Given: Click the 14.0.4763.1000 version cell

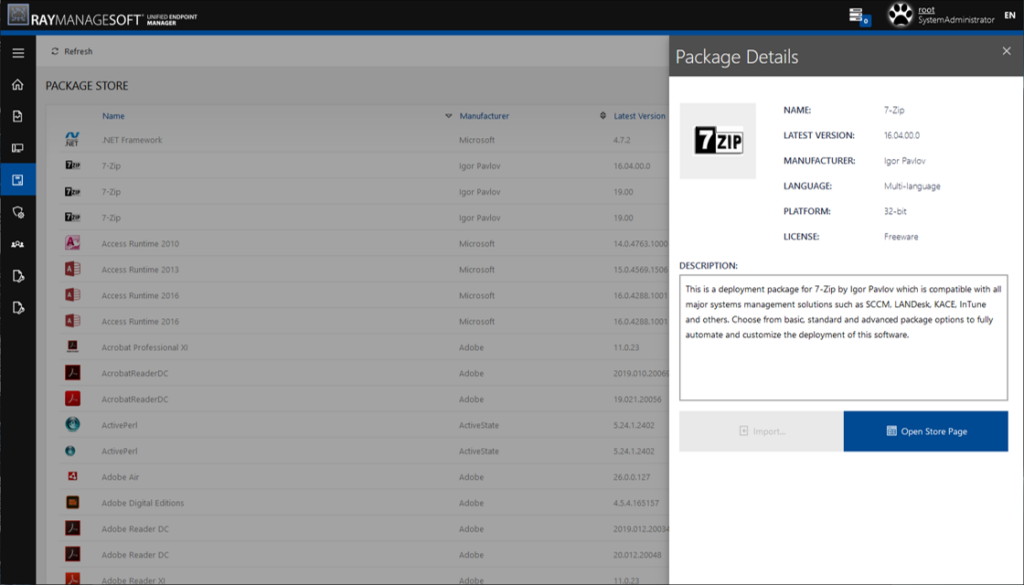Looking at the screenshot, I should pos(641,244).
